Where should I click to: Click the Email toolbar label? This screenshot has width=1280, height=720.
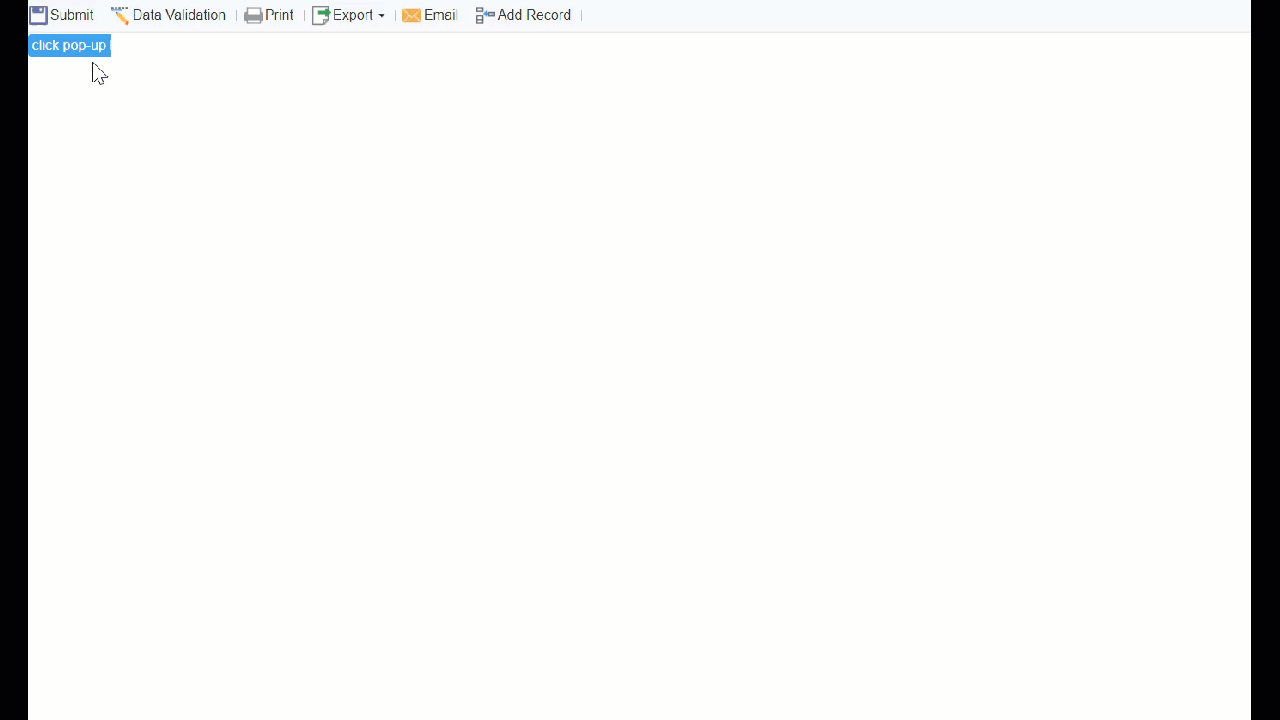pos(439,14)
